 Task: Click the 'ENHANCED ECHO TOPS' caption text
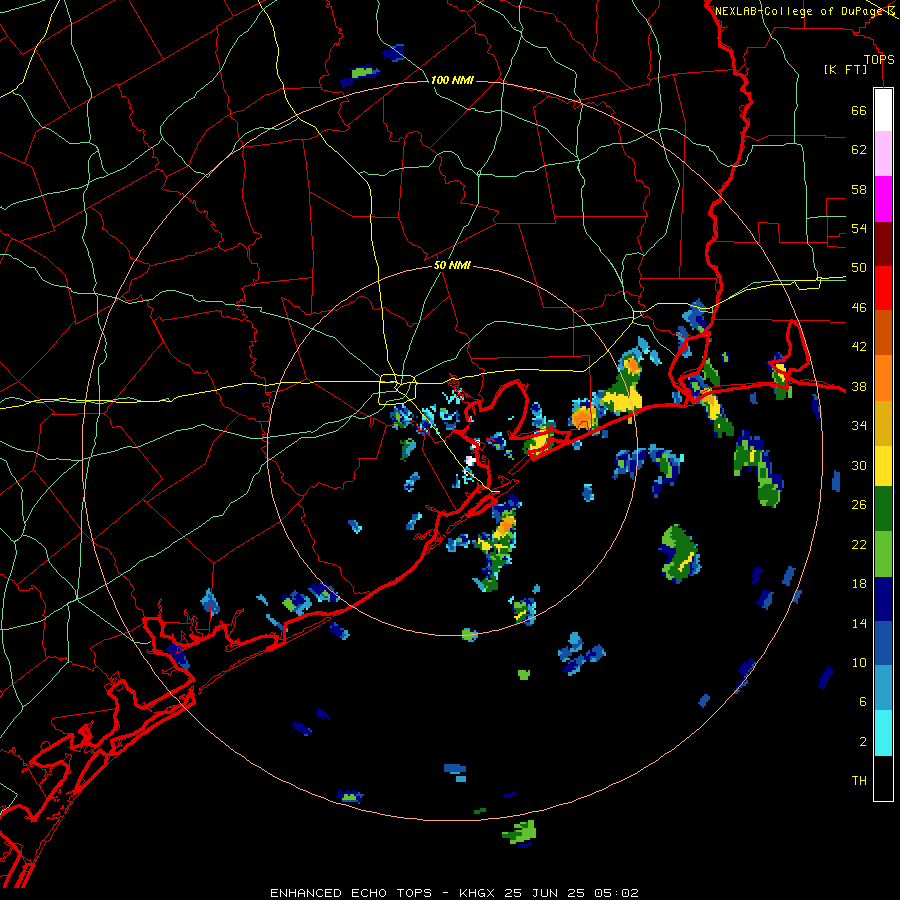351,893
